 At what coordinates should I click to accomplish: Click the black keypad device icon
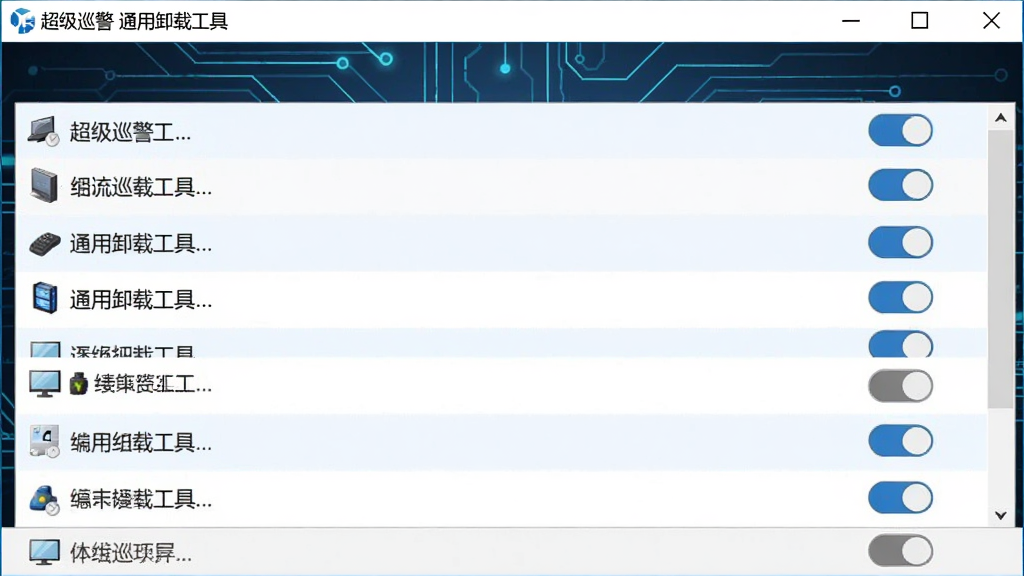pos(44,244)
